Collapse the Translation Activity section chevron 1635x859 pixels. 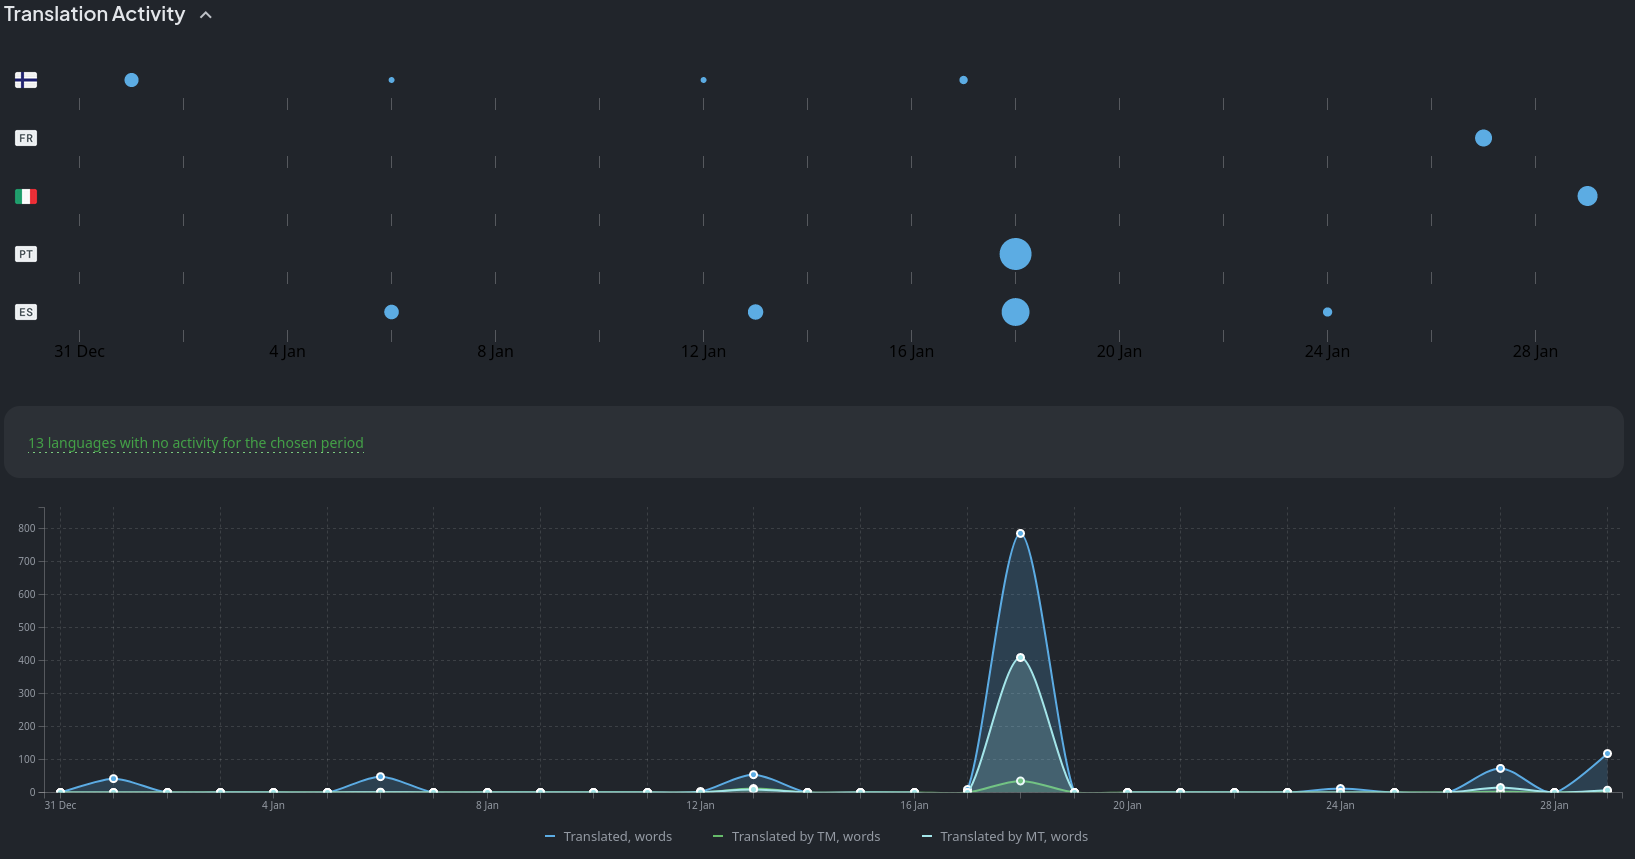click(206, 15)
